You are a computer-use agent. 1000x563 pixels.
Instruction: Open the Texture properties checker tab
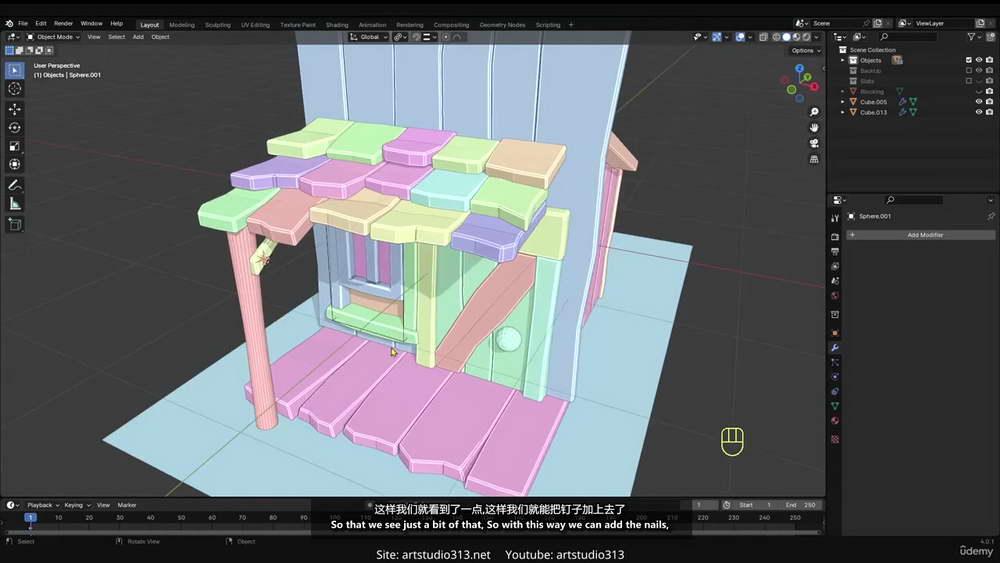coord(835,439)
